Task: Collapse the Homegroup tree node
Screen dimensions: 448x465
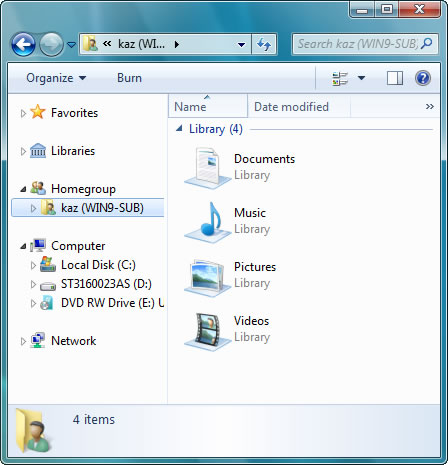Action: [23, 189]
